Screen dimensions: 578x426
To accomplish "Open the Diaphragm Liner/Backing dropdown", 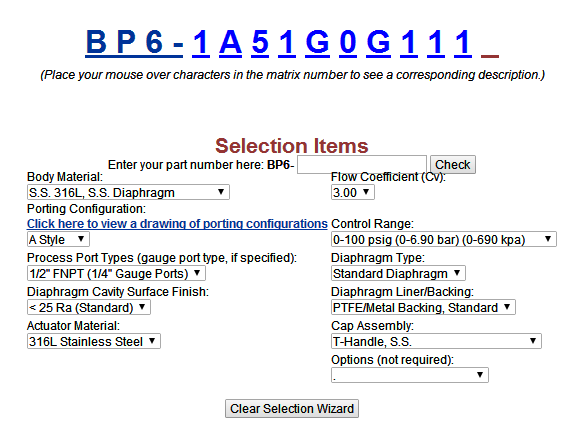I will [x=423, y=307].
